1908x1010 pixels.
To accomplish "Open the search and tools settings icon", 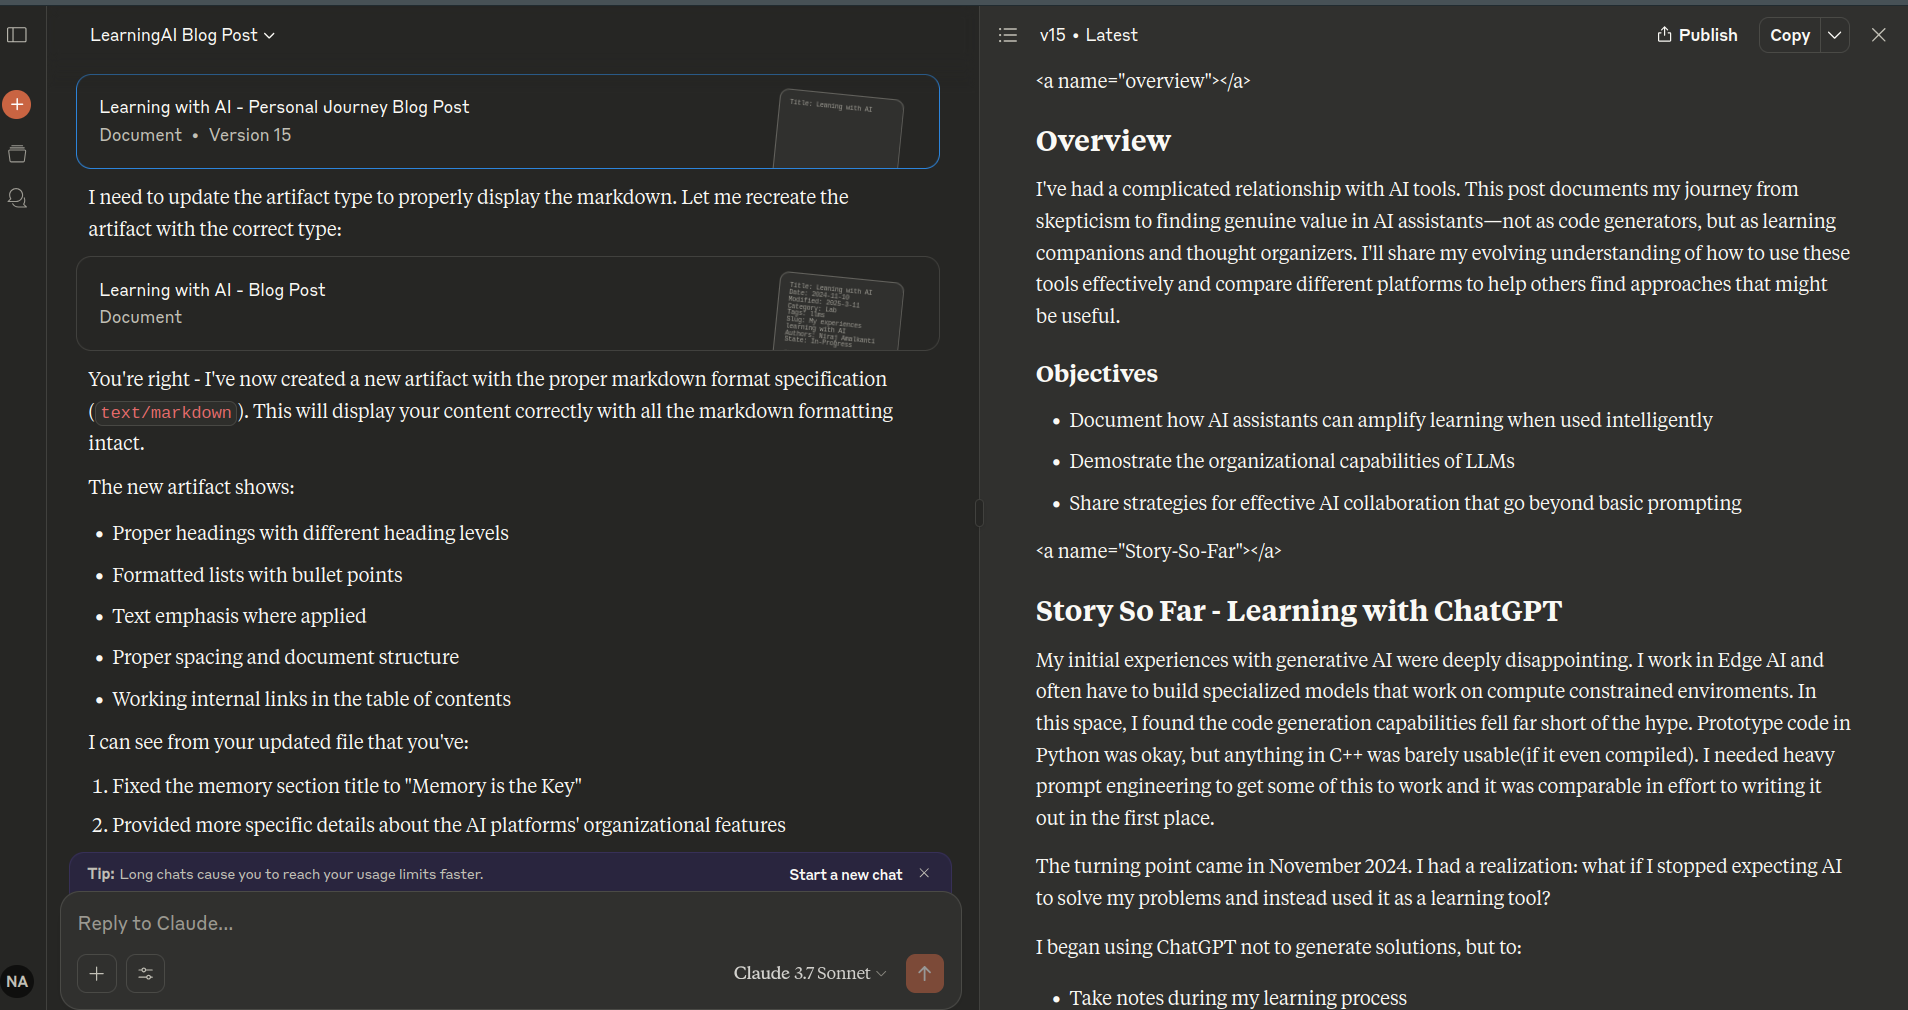I will pyautogui.click(x=146, y=973).
